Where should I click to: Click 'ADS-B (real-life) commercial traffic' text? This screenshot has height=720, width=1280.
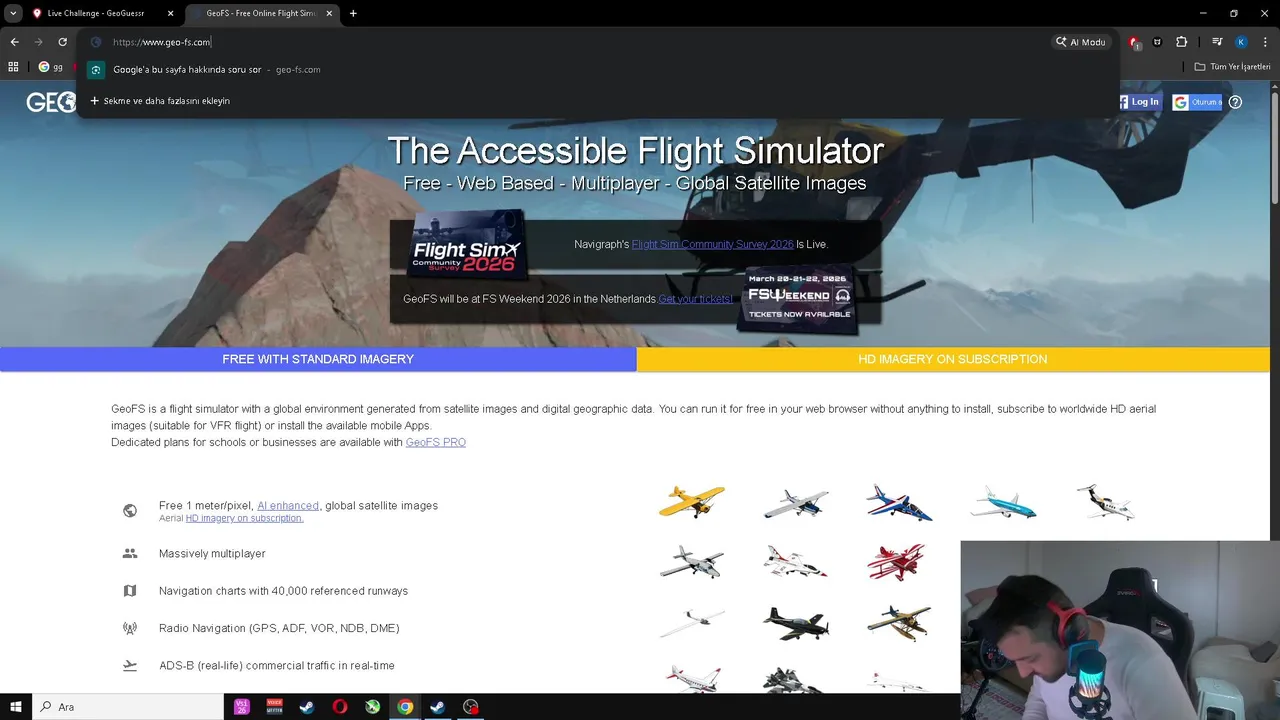click(x=277, y=665)
